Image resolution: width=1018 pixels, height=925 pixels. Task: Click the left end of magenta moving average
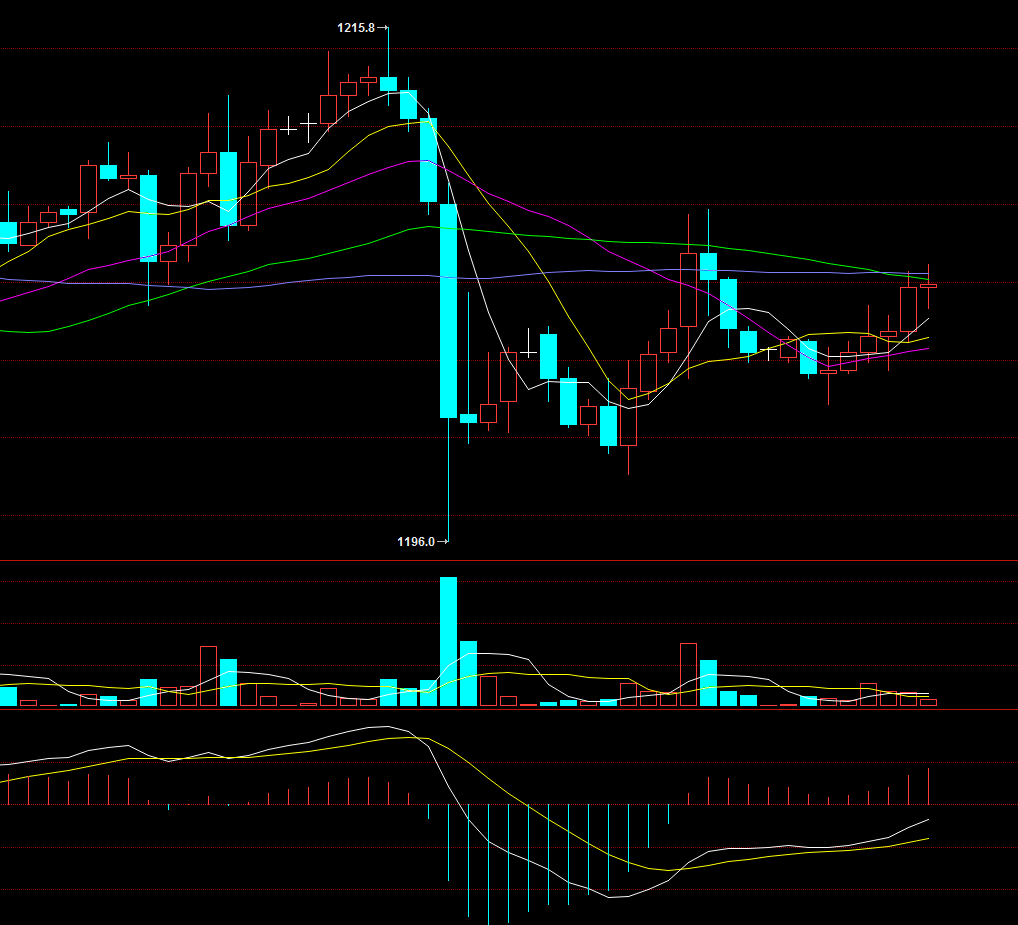[x=3, y=299]
